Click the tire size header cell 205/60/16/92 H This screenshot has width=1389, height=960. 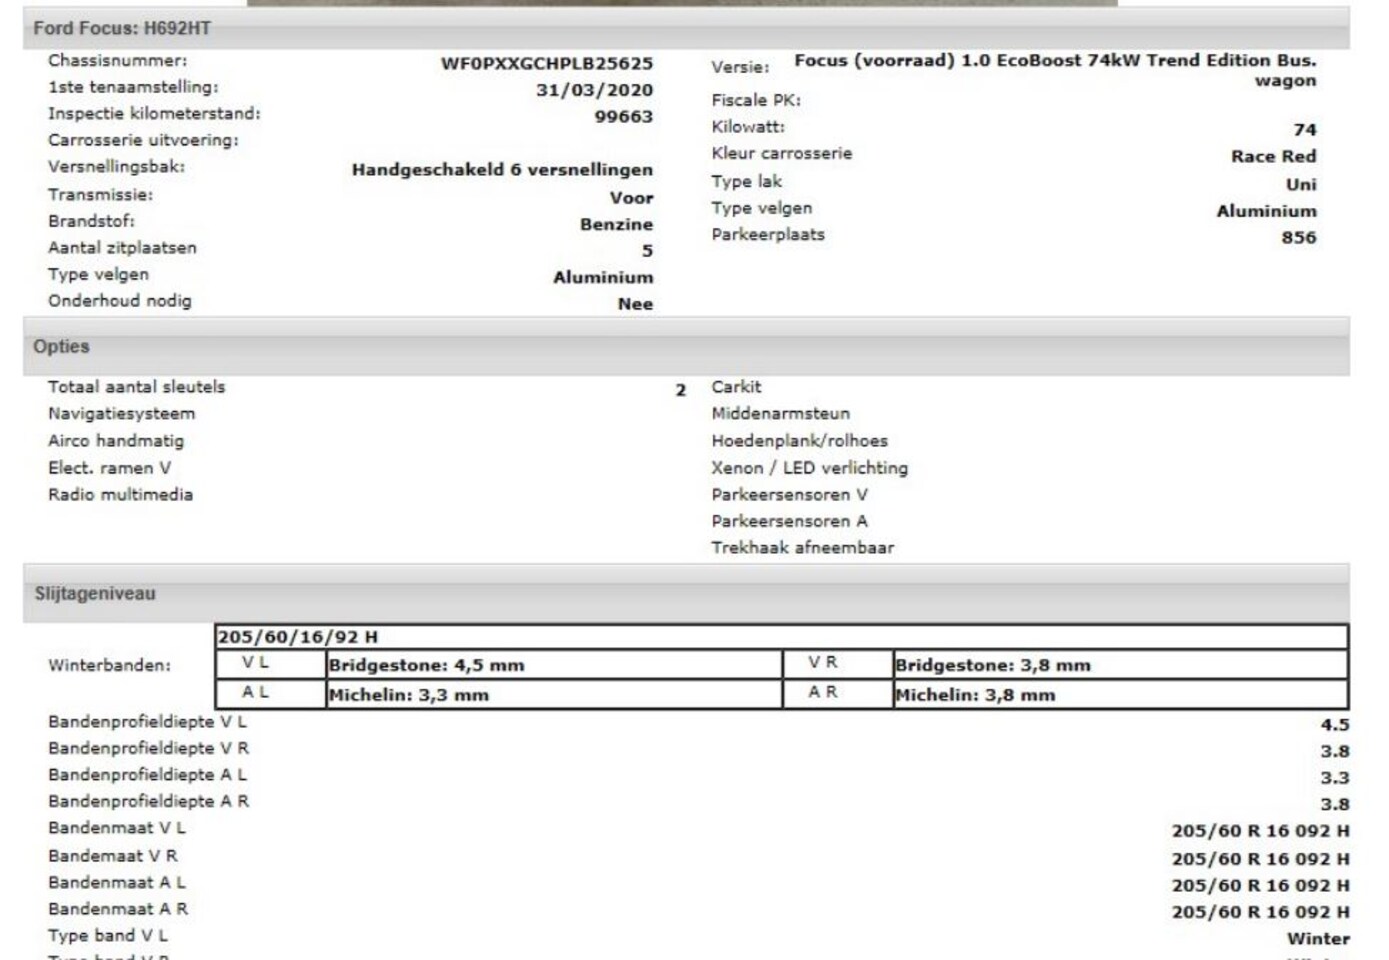298,637
